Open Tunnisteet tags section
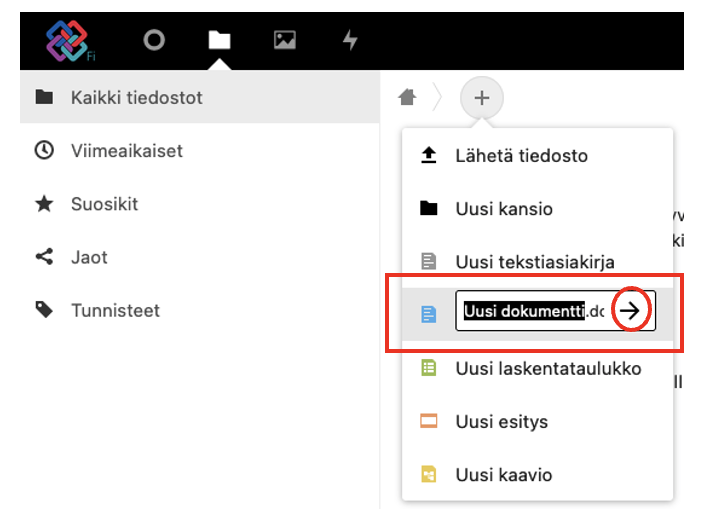 115,311
